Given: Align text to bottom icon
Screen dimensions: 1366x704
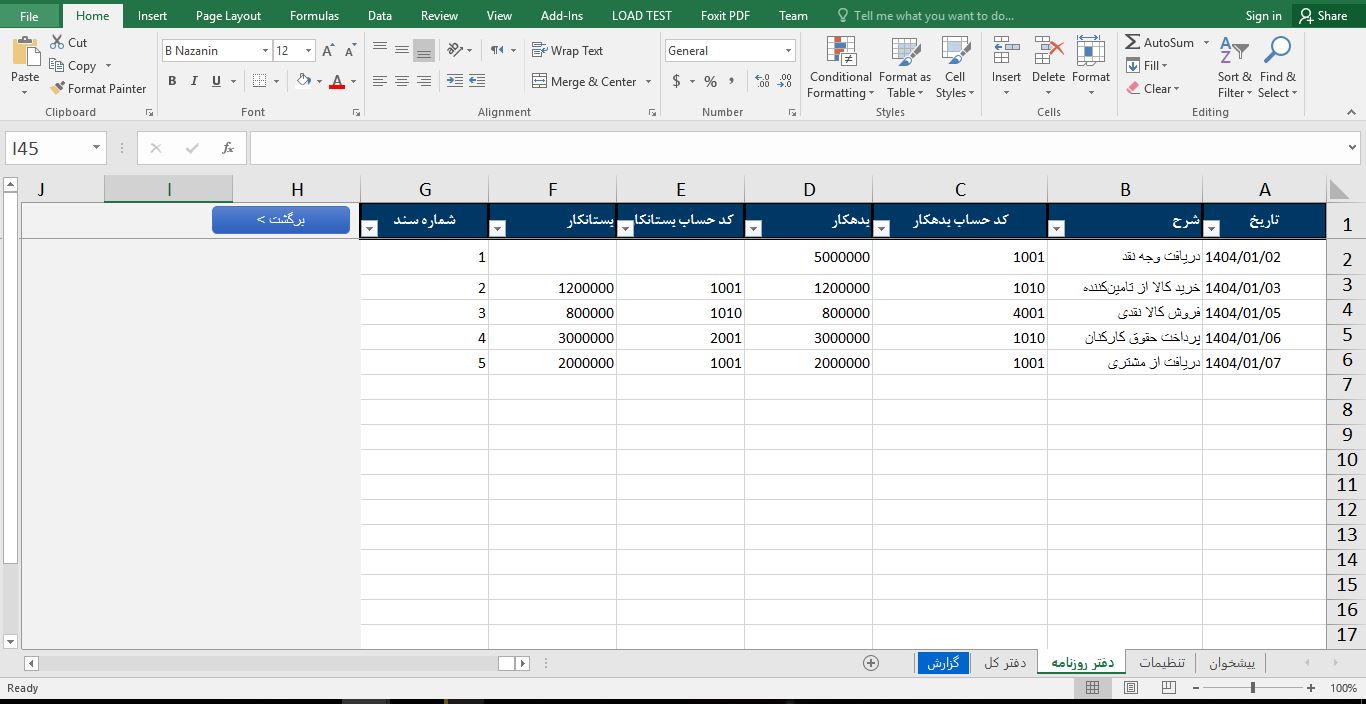Looking at the screenshot, I should coord(424,50).
